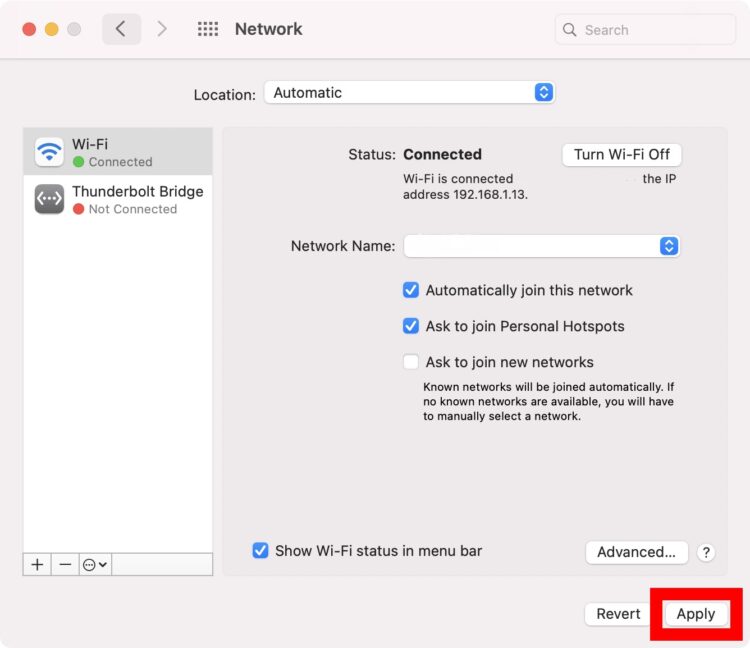Click inside the Search field
The width and height of the screenshot is (750, 648).
[655, 30]
